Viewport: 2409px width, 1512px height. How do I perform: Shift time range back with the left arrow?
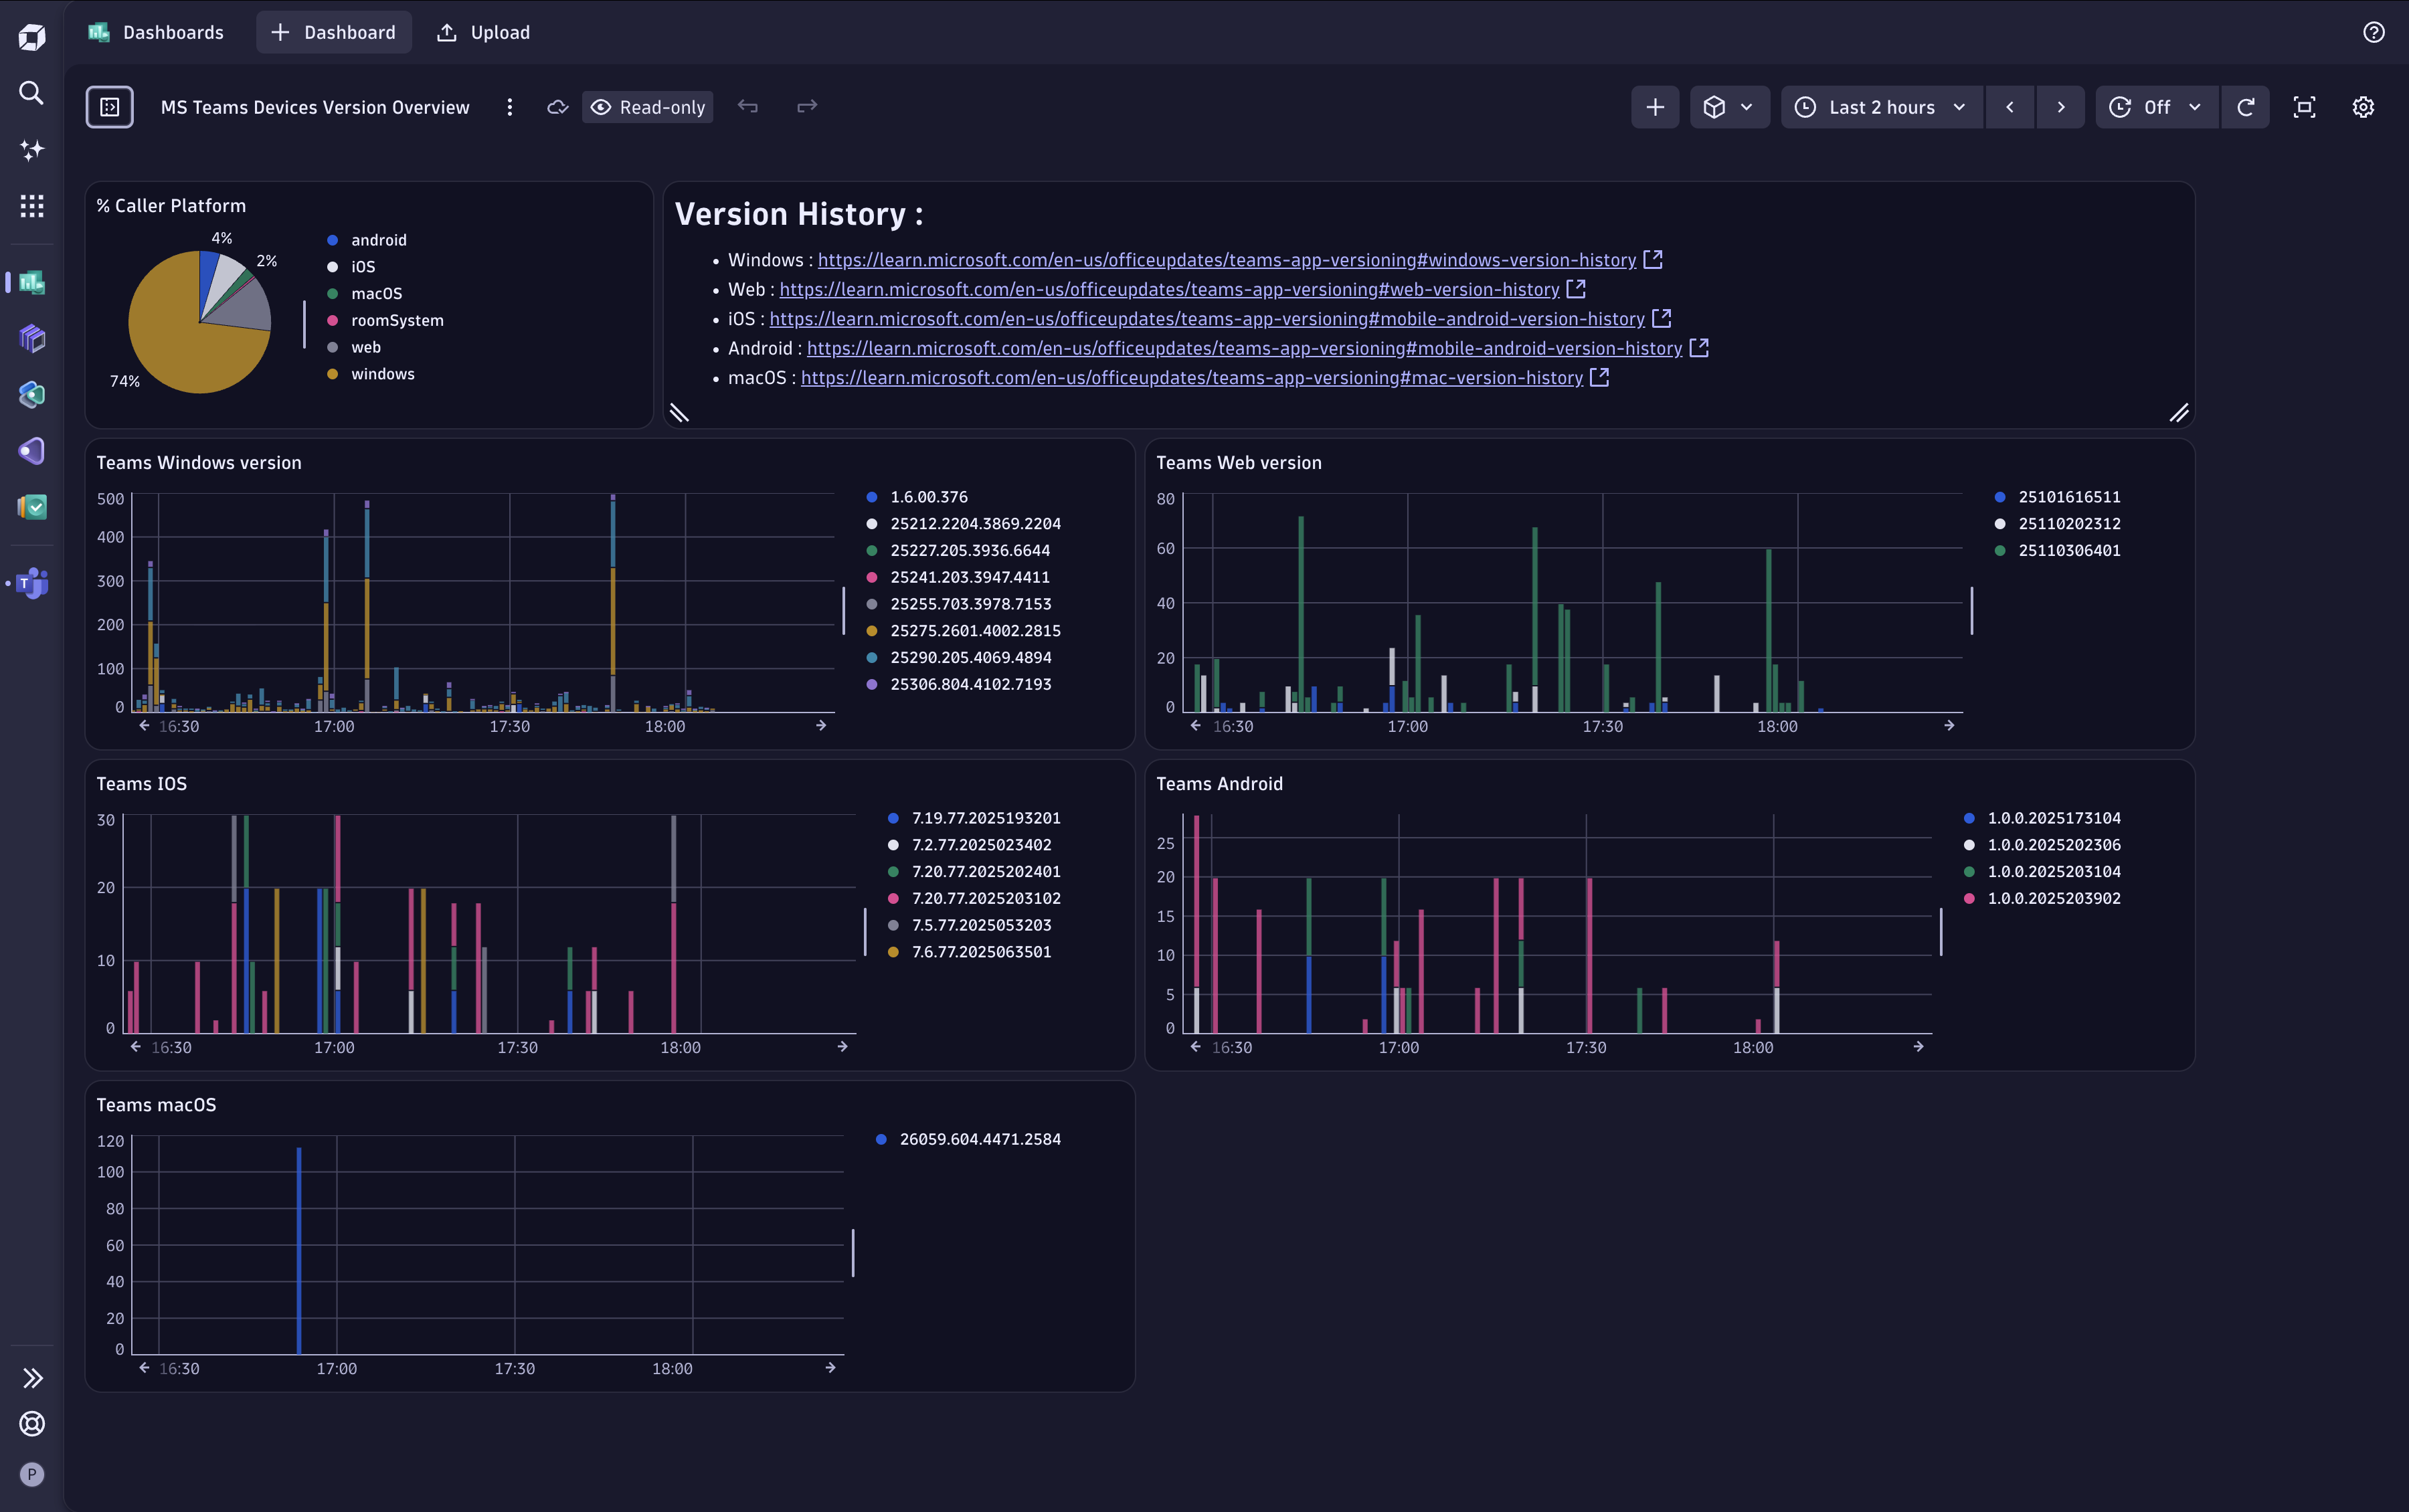tap(2009, 107)
